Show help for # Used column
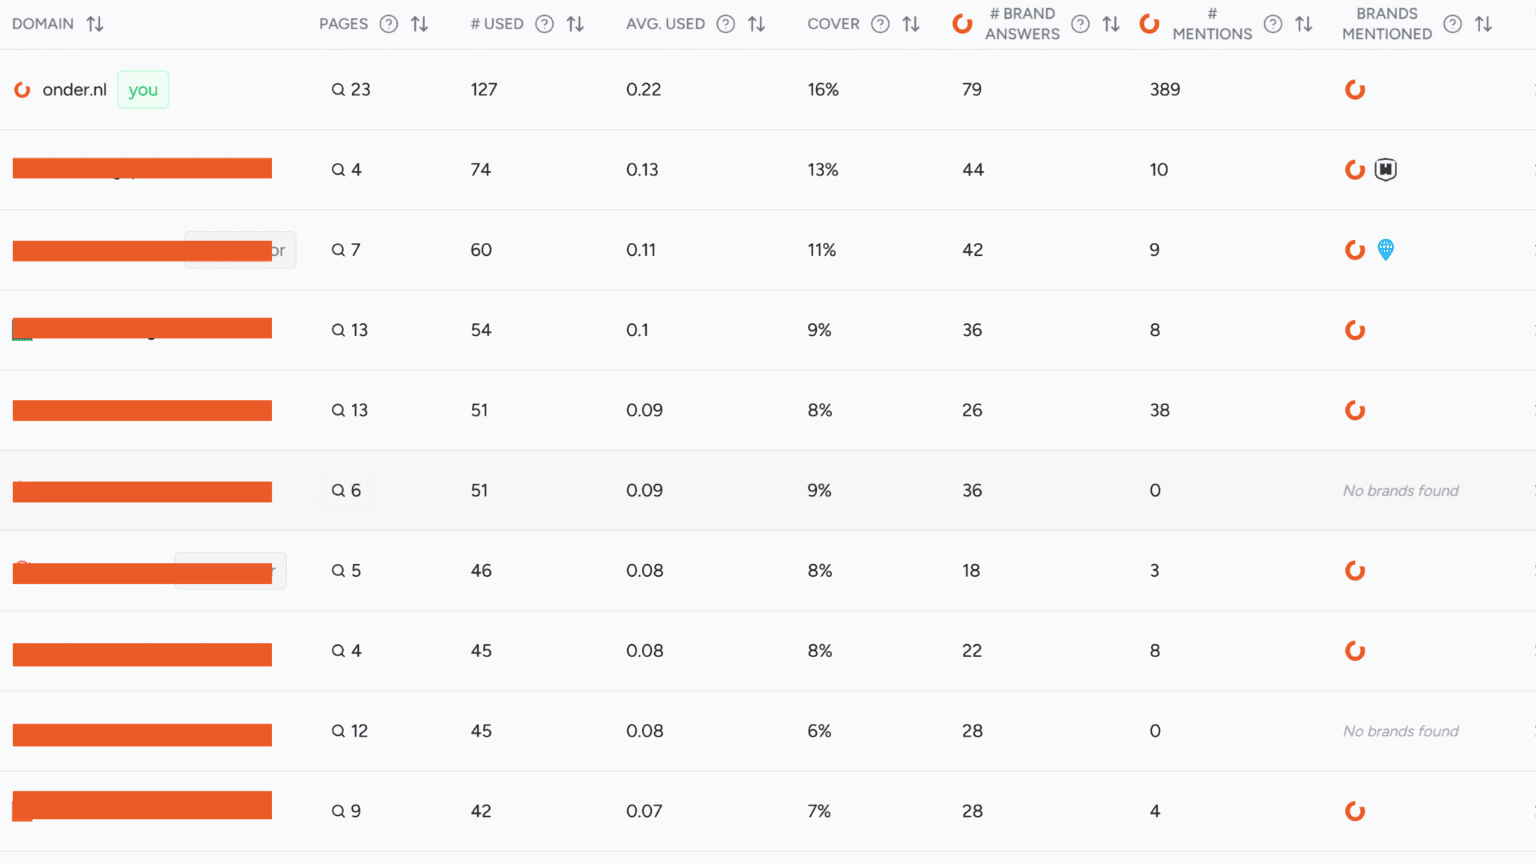Screen dimensions: 1536x864 [544, 24]
